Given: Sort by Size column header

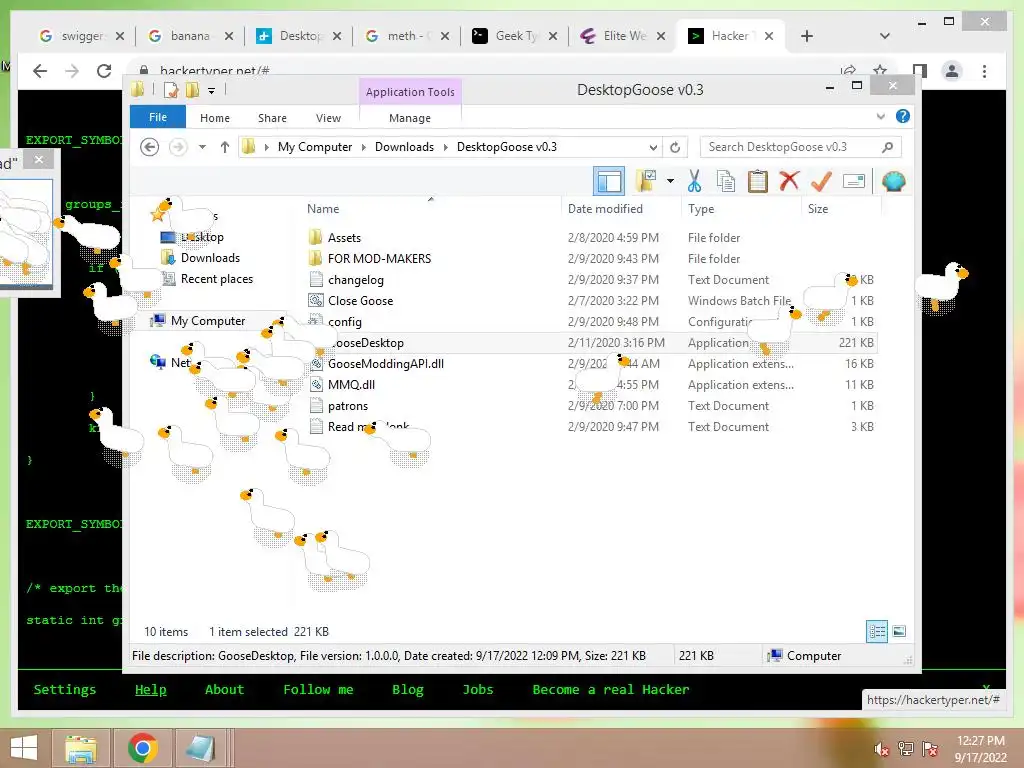Looking at the screenshot, I should [x=818, y=209].
